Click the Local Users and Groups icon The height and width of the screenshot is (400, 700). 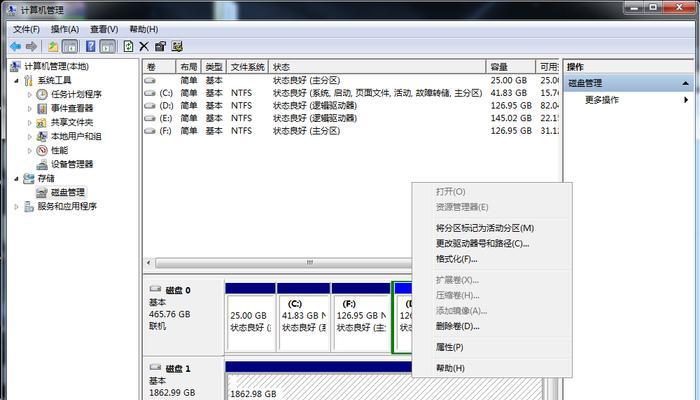click(x=42, y=136)
